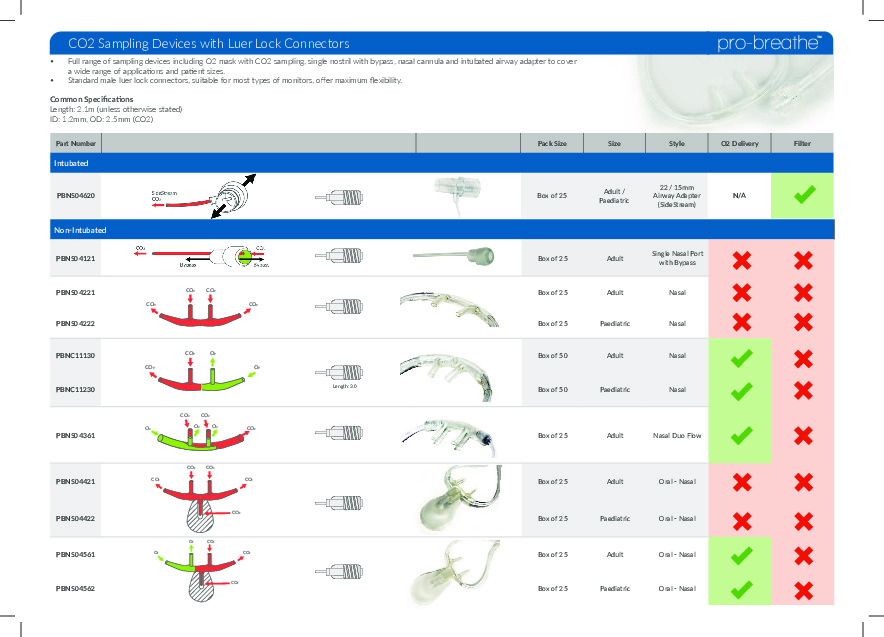Click the oral-nasal mask photo for PBNS04421
This screenshot has height=637, width=884.
[450, 499]
